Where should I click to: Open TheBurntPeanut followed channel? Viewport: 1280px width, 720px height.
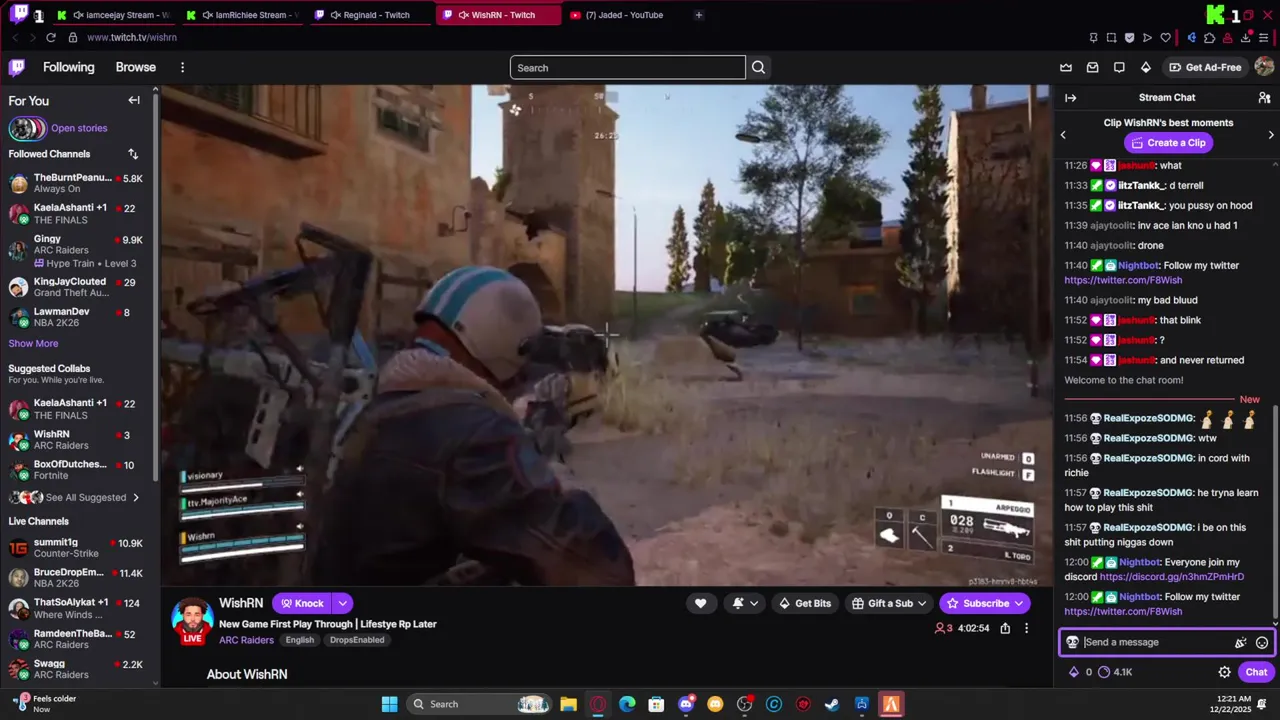coord(78,183)
